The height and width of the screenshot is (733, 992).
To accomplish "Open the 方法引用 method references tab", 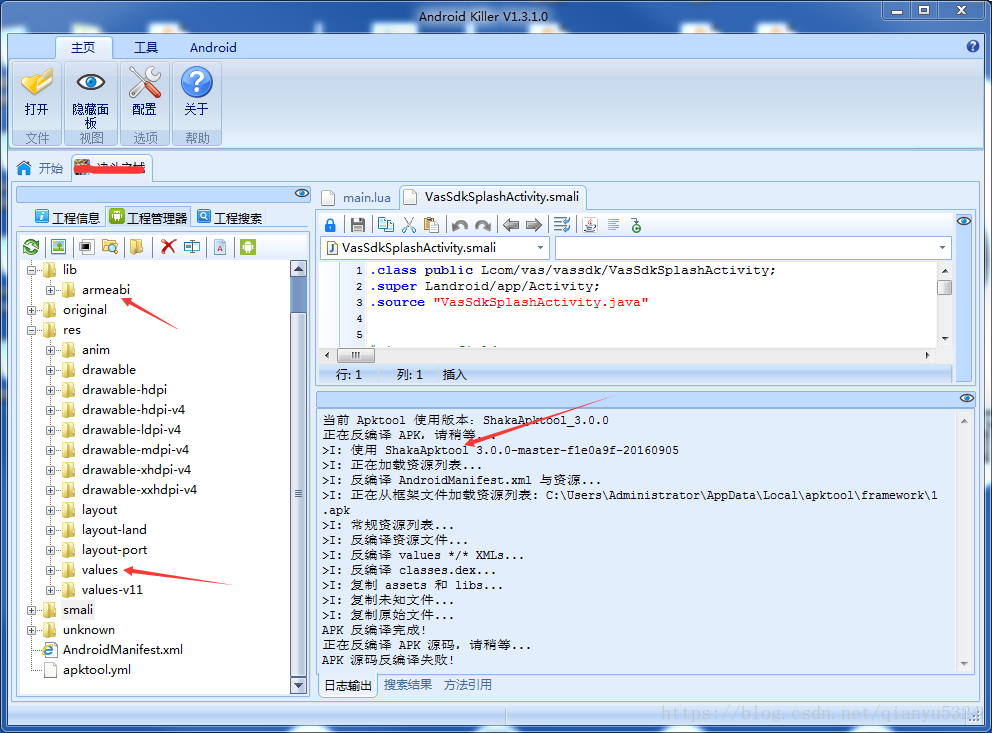I will pos(468,685).
